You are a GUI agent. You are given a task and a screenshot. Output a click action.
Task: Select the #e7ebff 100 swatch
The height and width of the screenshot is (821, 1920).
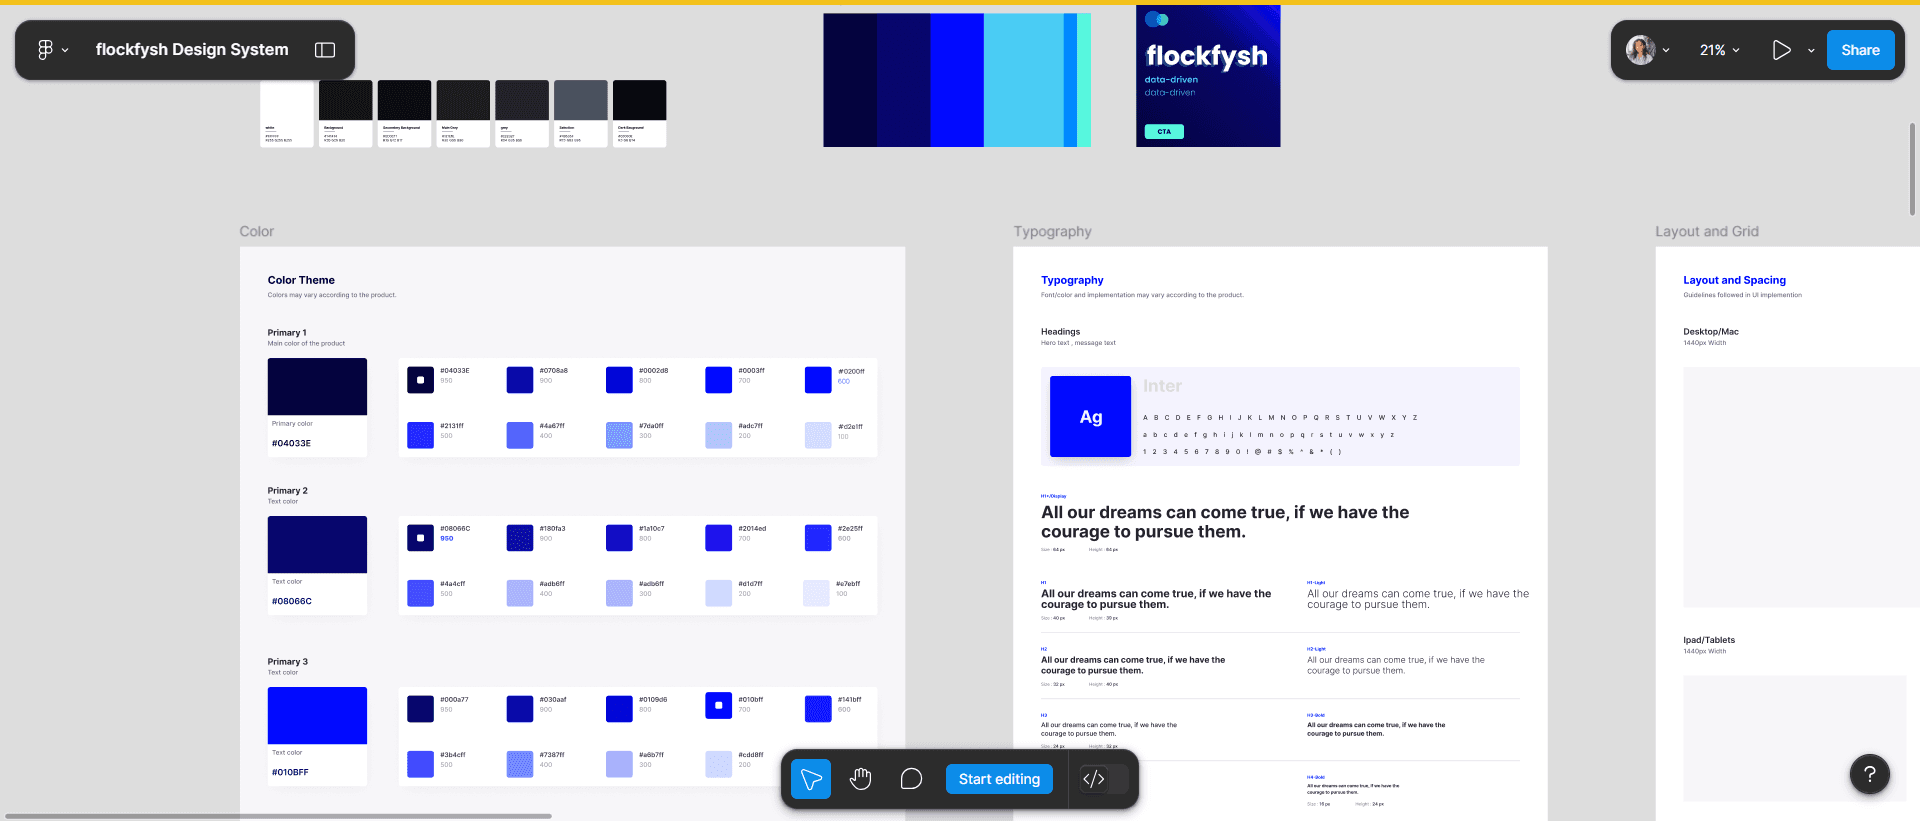click(x=817, y=593)
